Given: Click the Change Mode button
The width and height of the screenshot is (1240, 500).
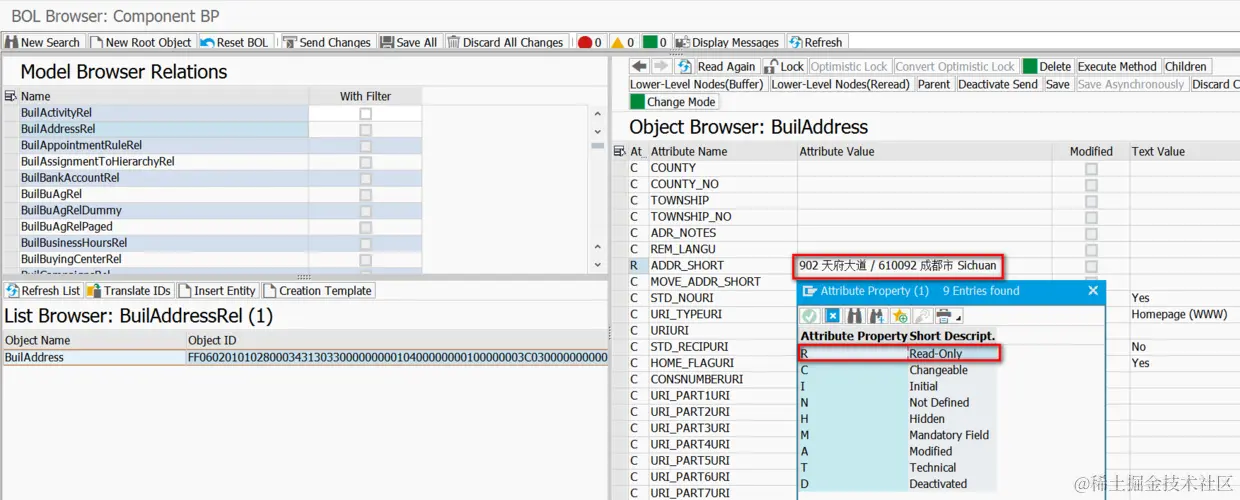Looking at the screenshot, I should click(673, 102).
